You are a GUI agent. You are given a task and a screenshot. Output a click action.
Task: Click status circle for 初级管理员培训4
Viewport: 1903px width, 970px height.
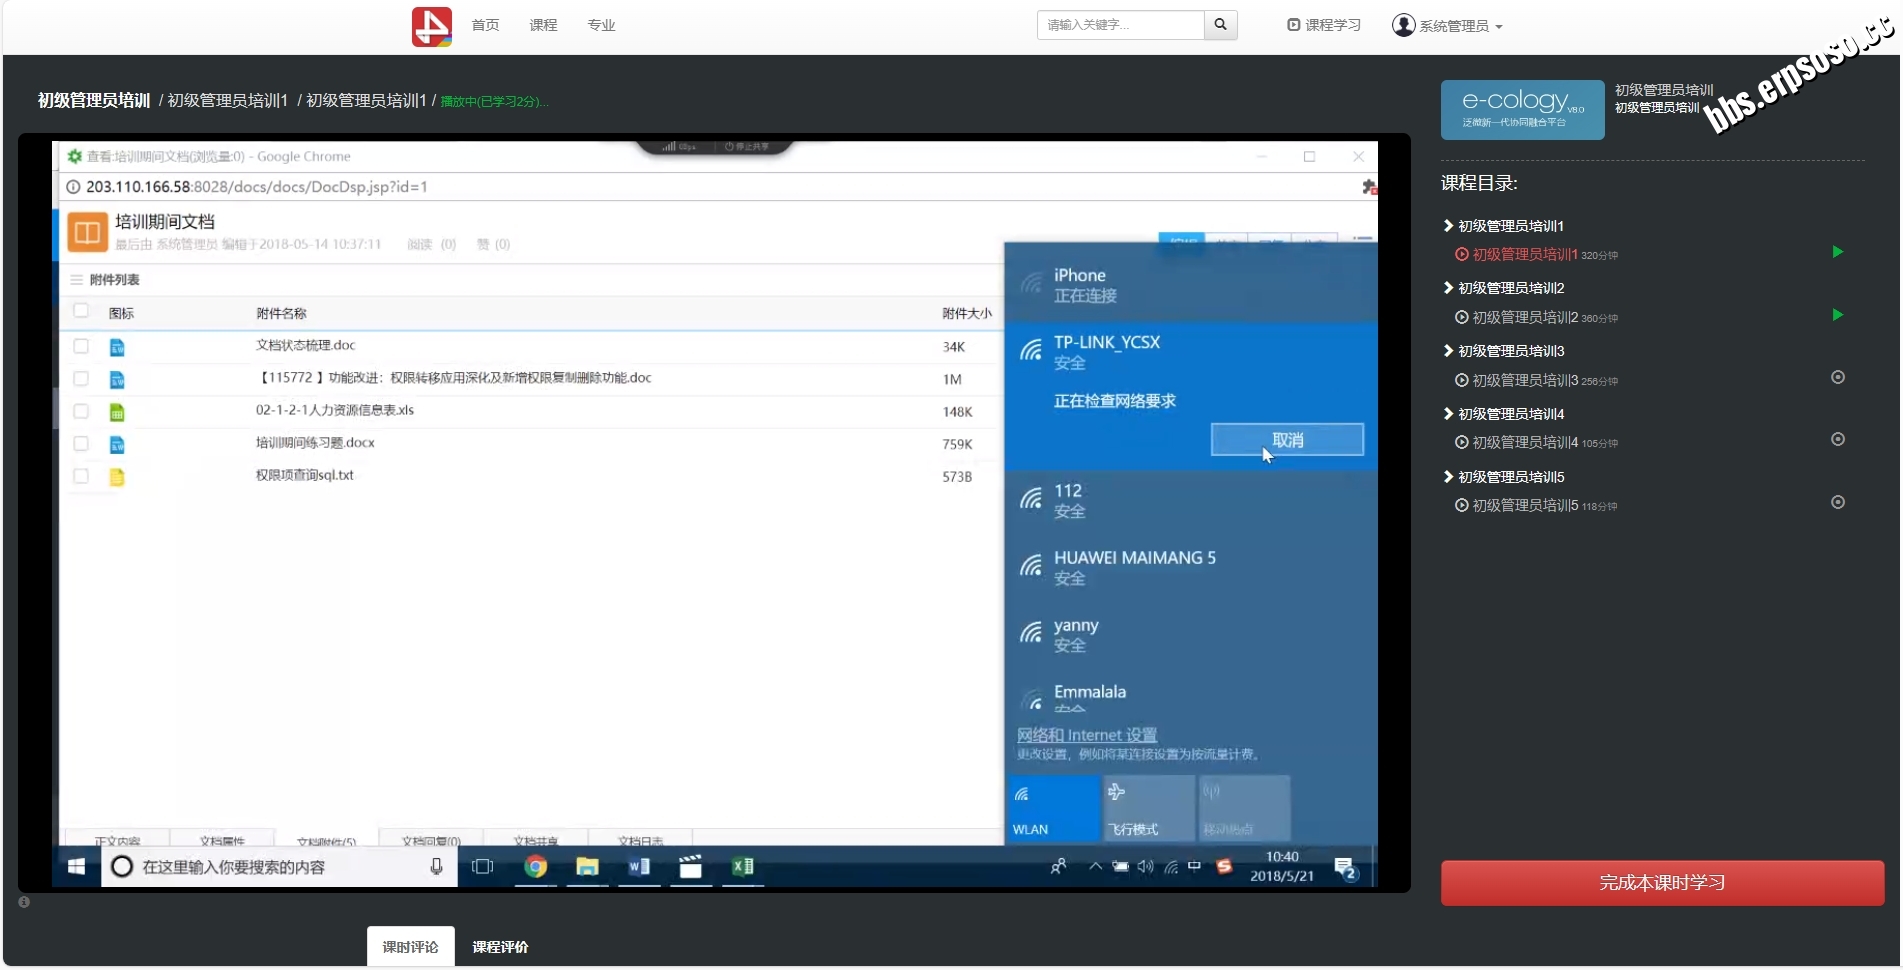pyautogui.click(x=1837, y=439)
